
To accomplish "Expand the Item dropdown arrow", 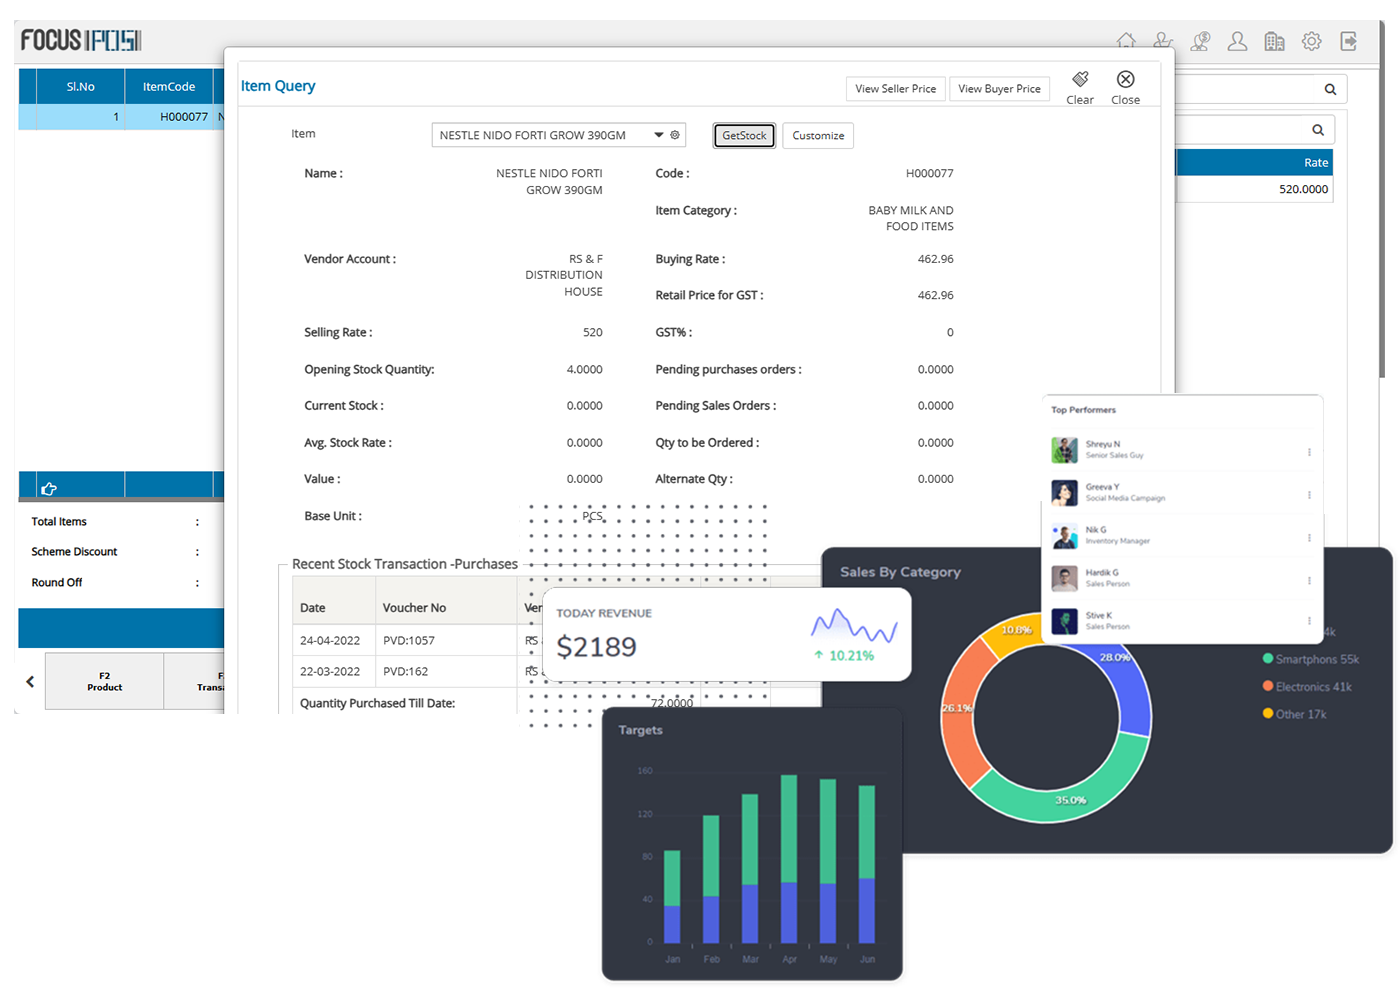I will pos(659,135).
